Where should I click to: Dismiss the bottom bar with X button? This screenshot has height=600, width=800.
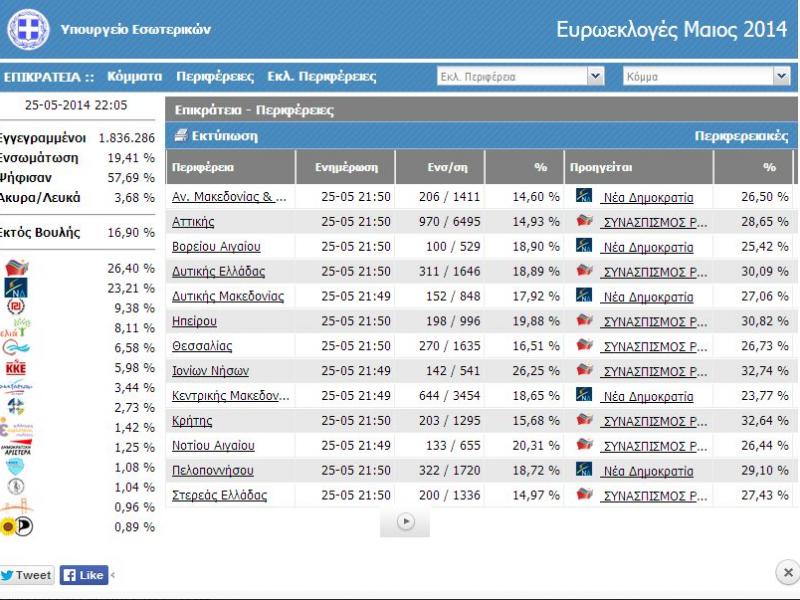tap(787, 572)
